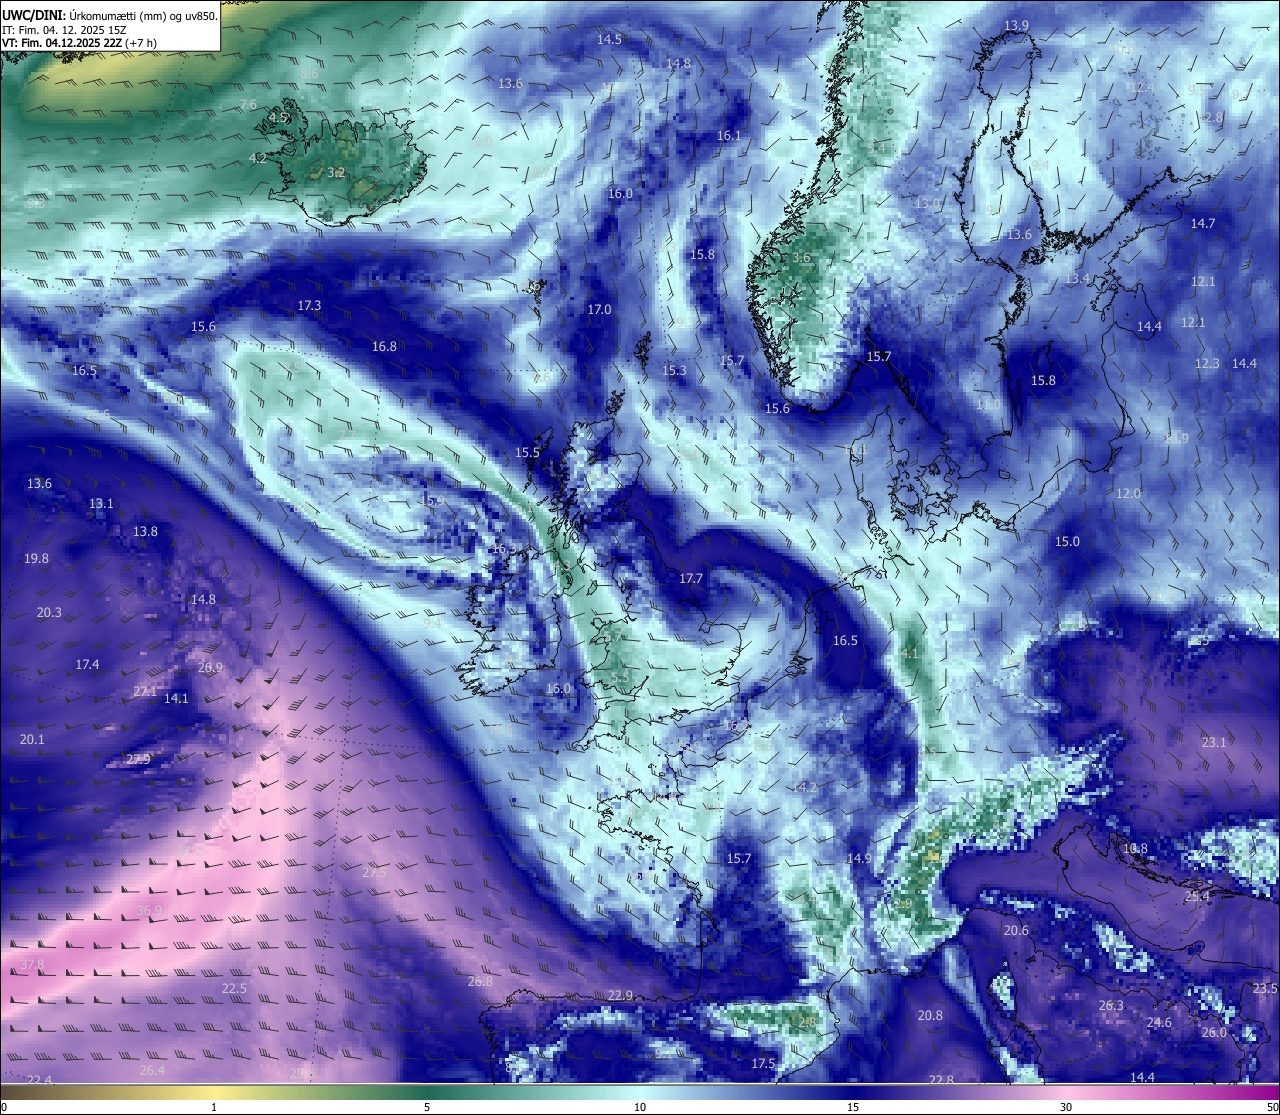Click the map value '16.1' west of Norway

click(x=729, y=136)
